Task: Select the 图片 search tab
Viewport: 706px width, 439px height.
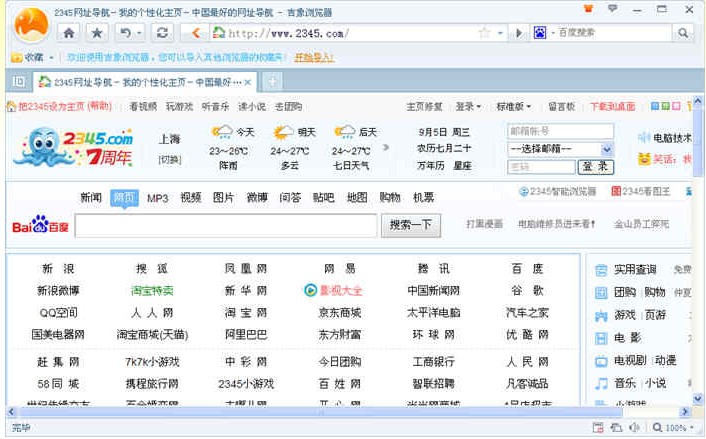Action: point(224,198)
